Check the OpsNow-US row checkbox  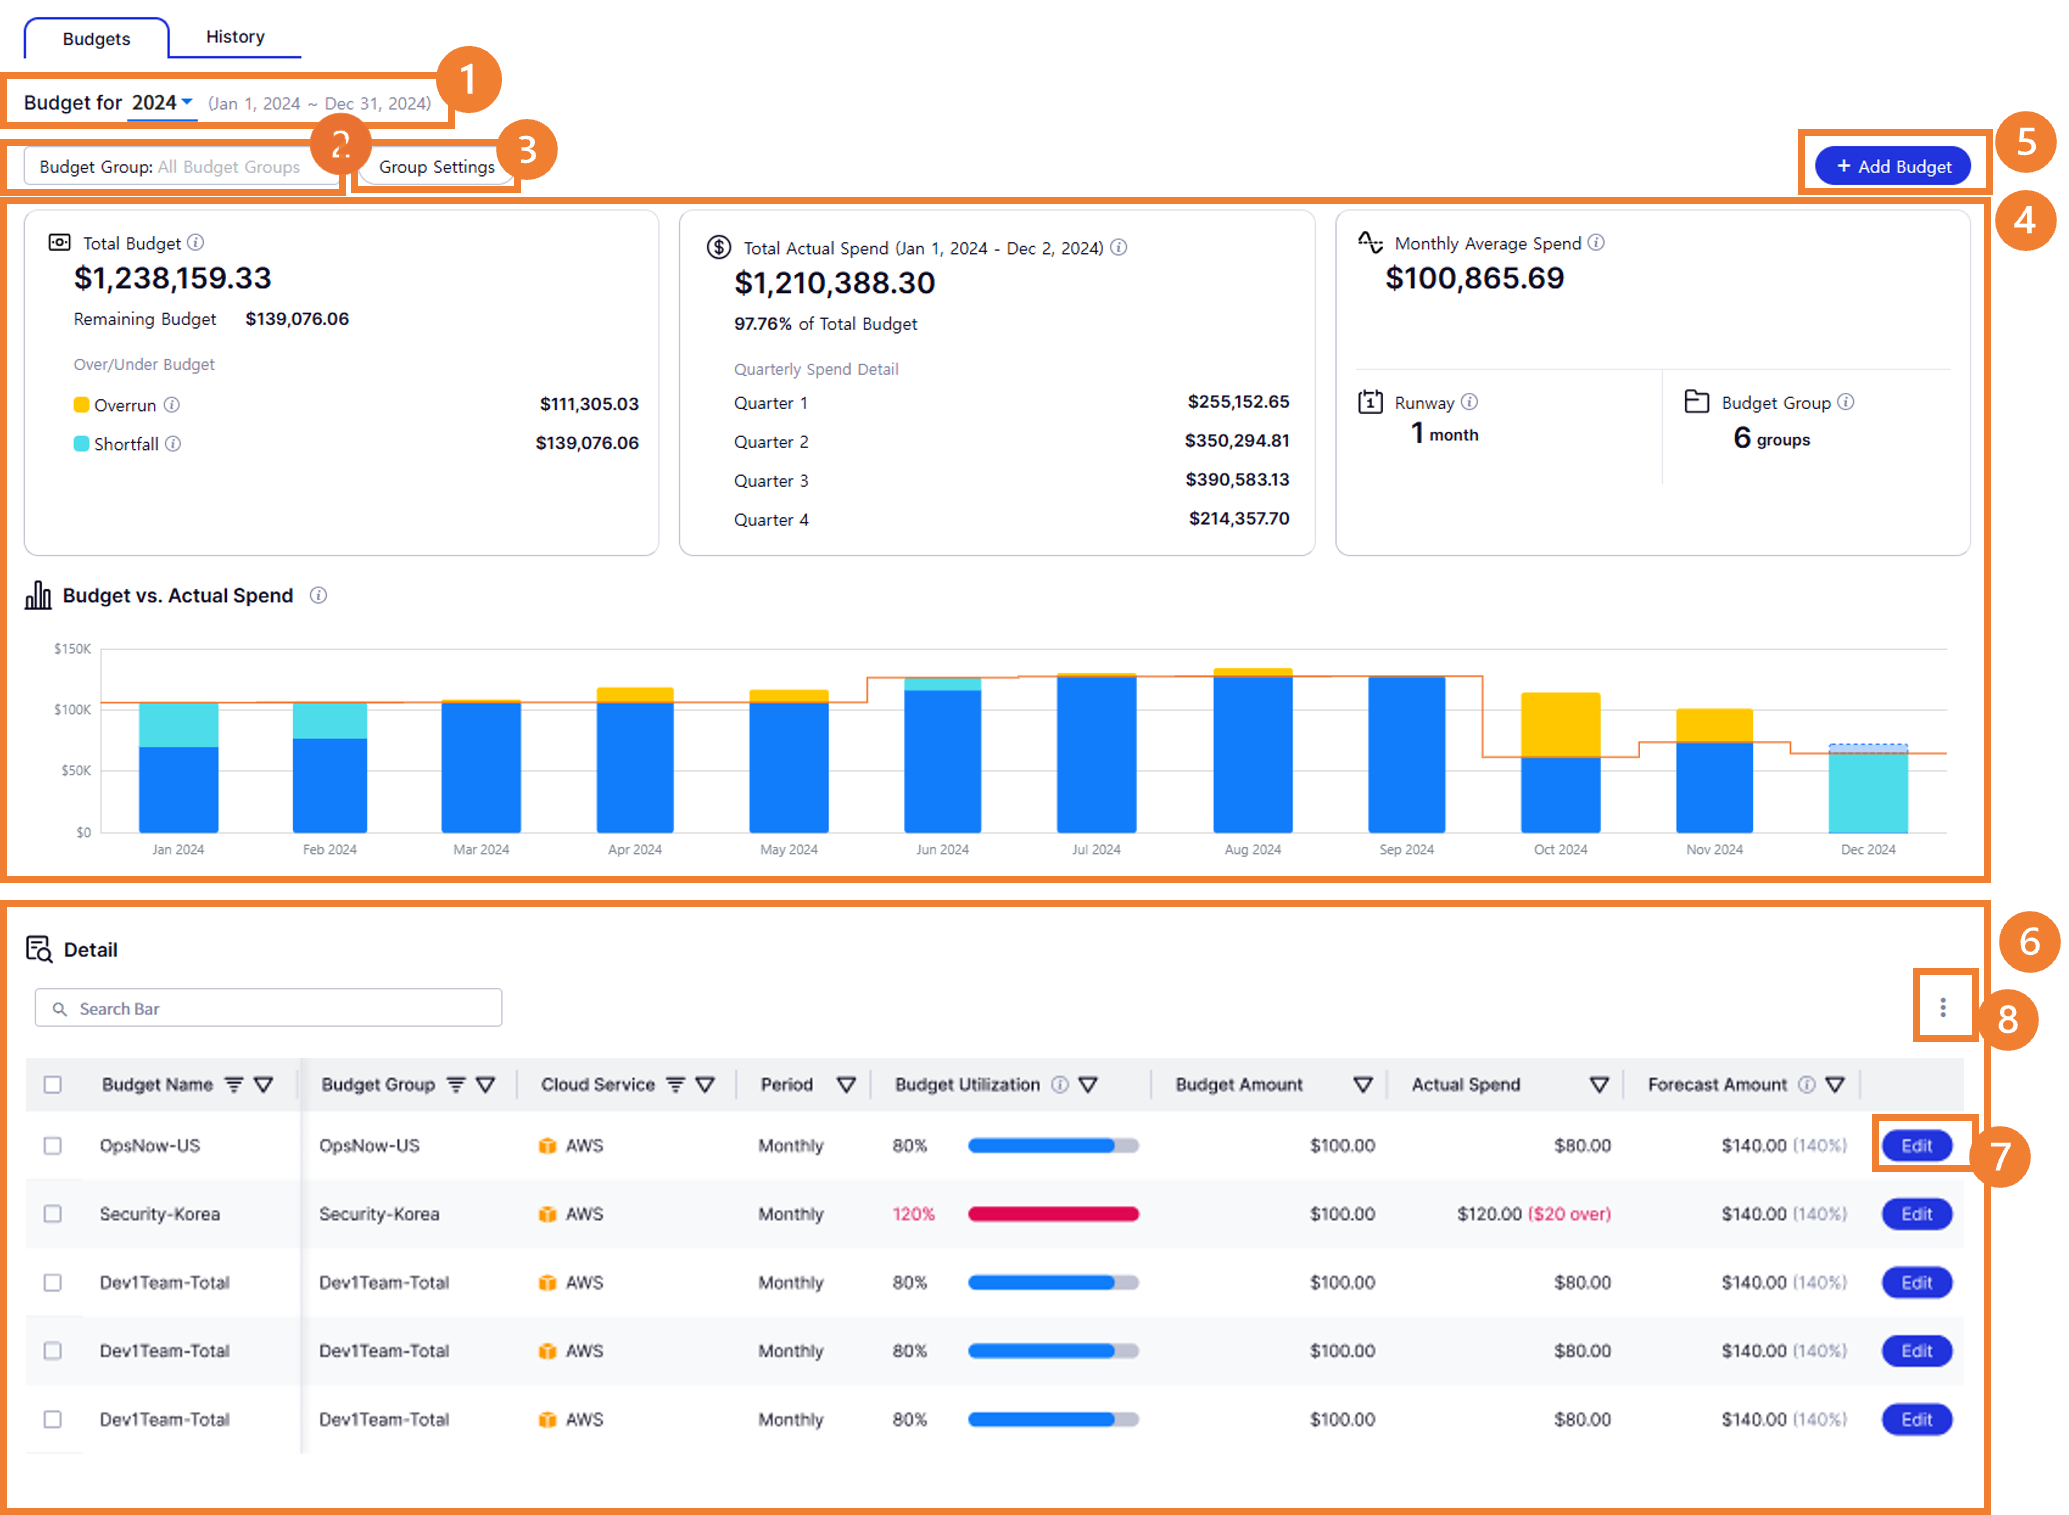[53, 1146]
